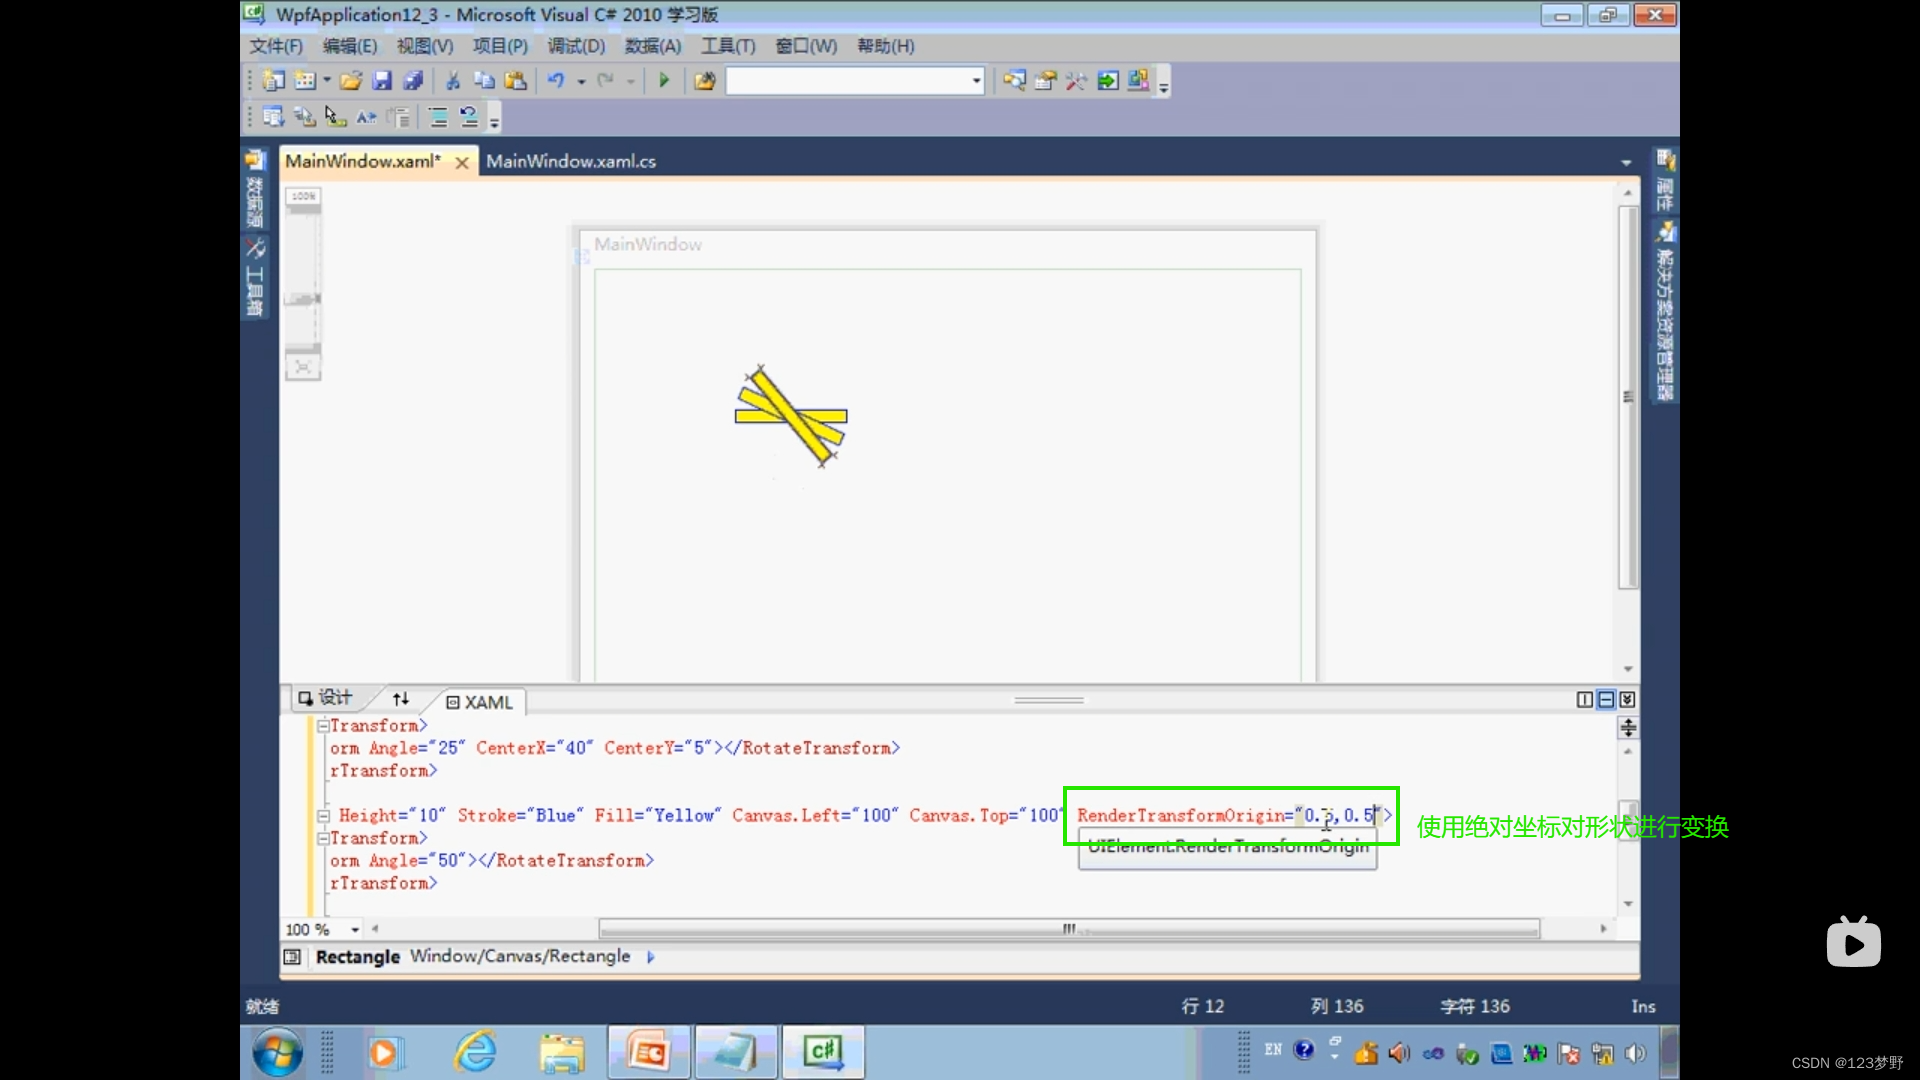Open the Add New Item dropdown arrow
Image resolution: width=1920 pixels, height=1080 pixels.
click(327, 81)
